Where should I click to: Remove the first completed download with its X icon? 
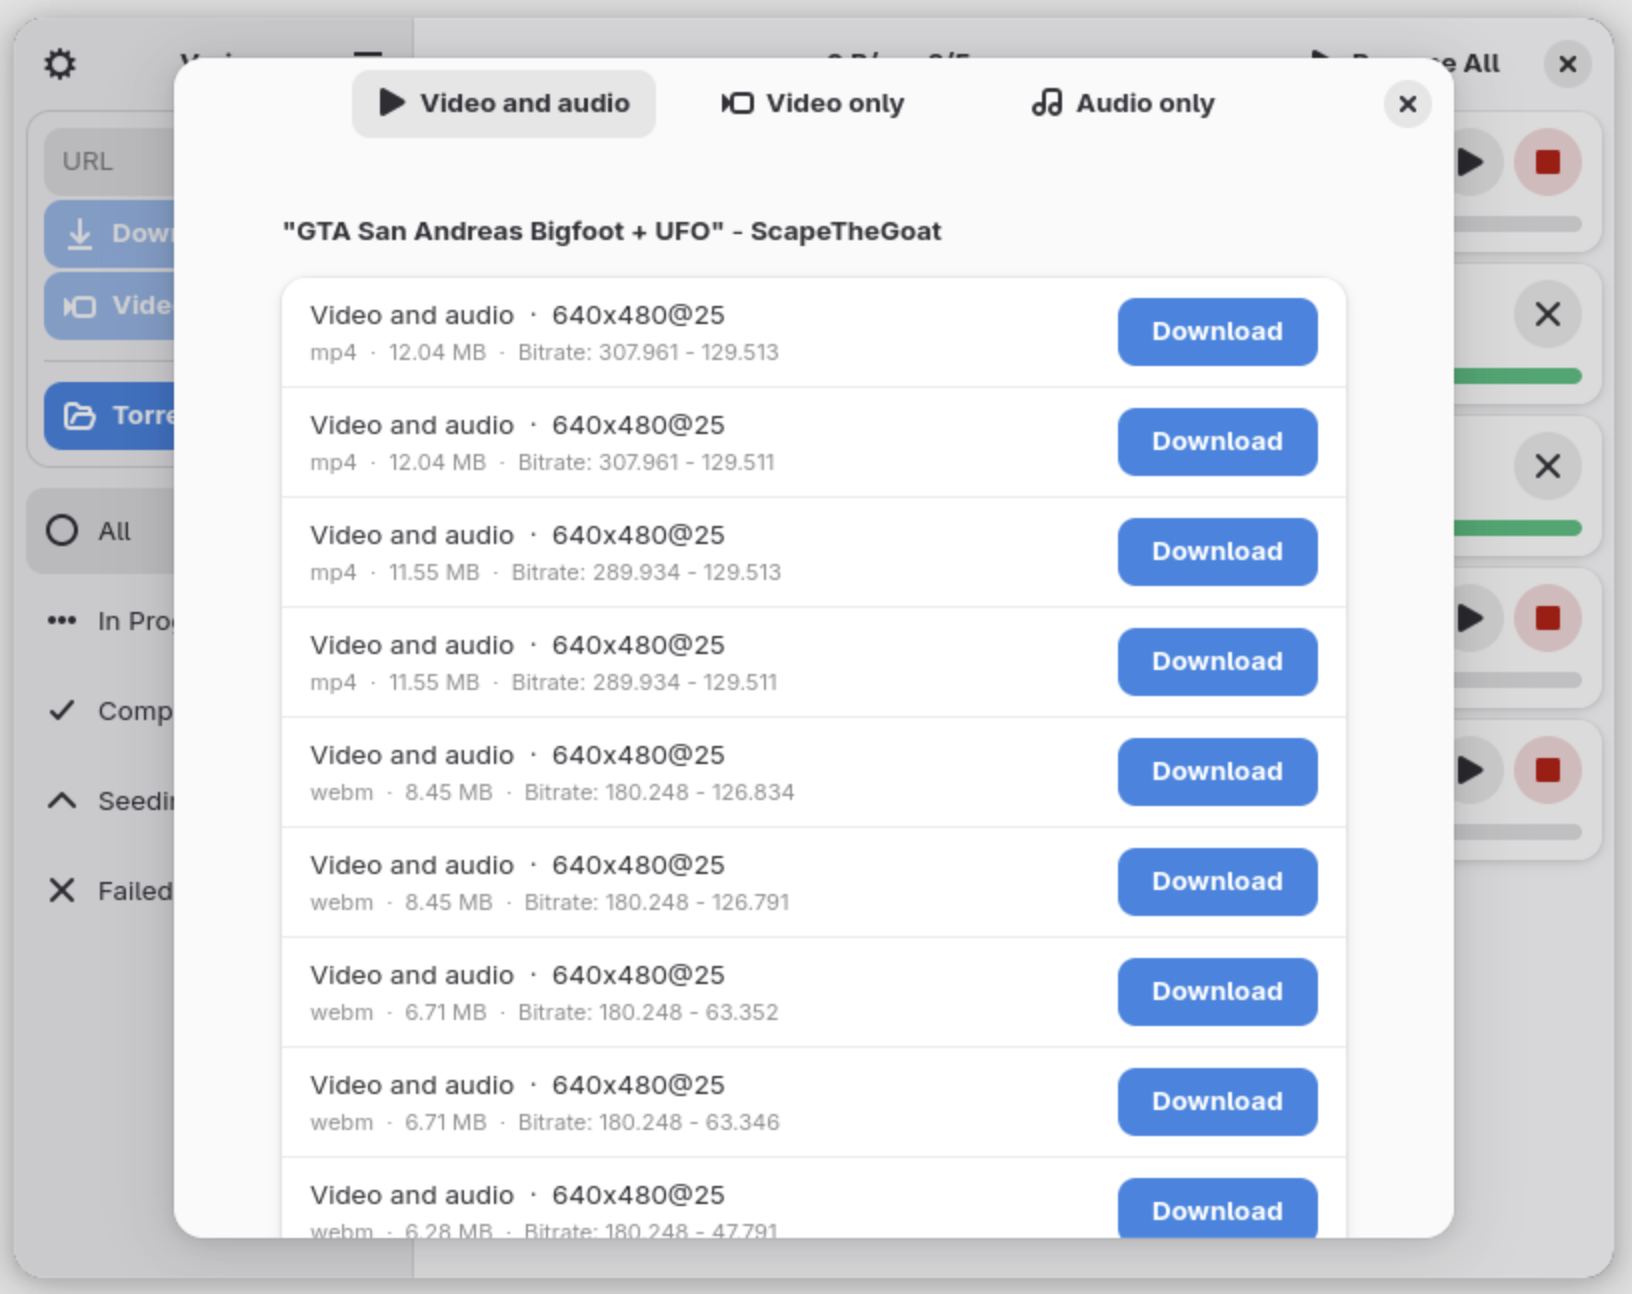(x=1547, y=315)
